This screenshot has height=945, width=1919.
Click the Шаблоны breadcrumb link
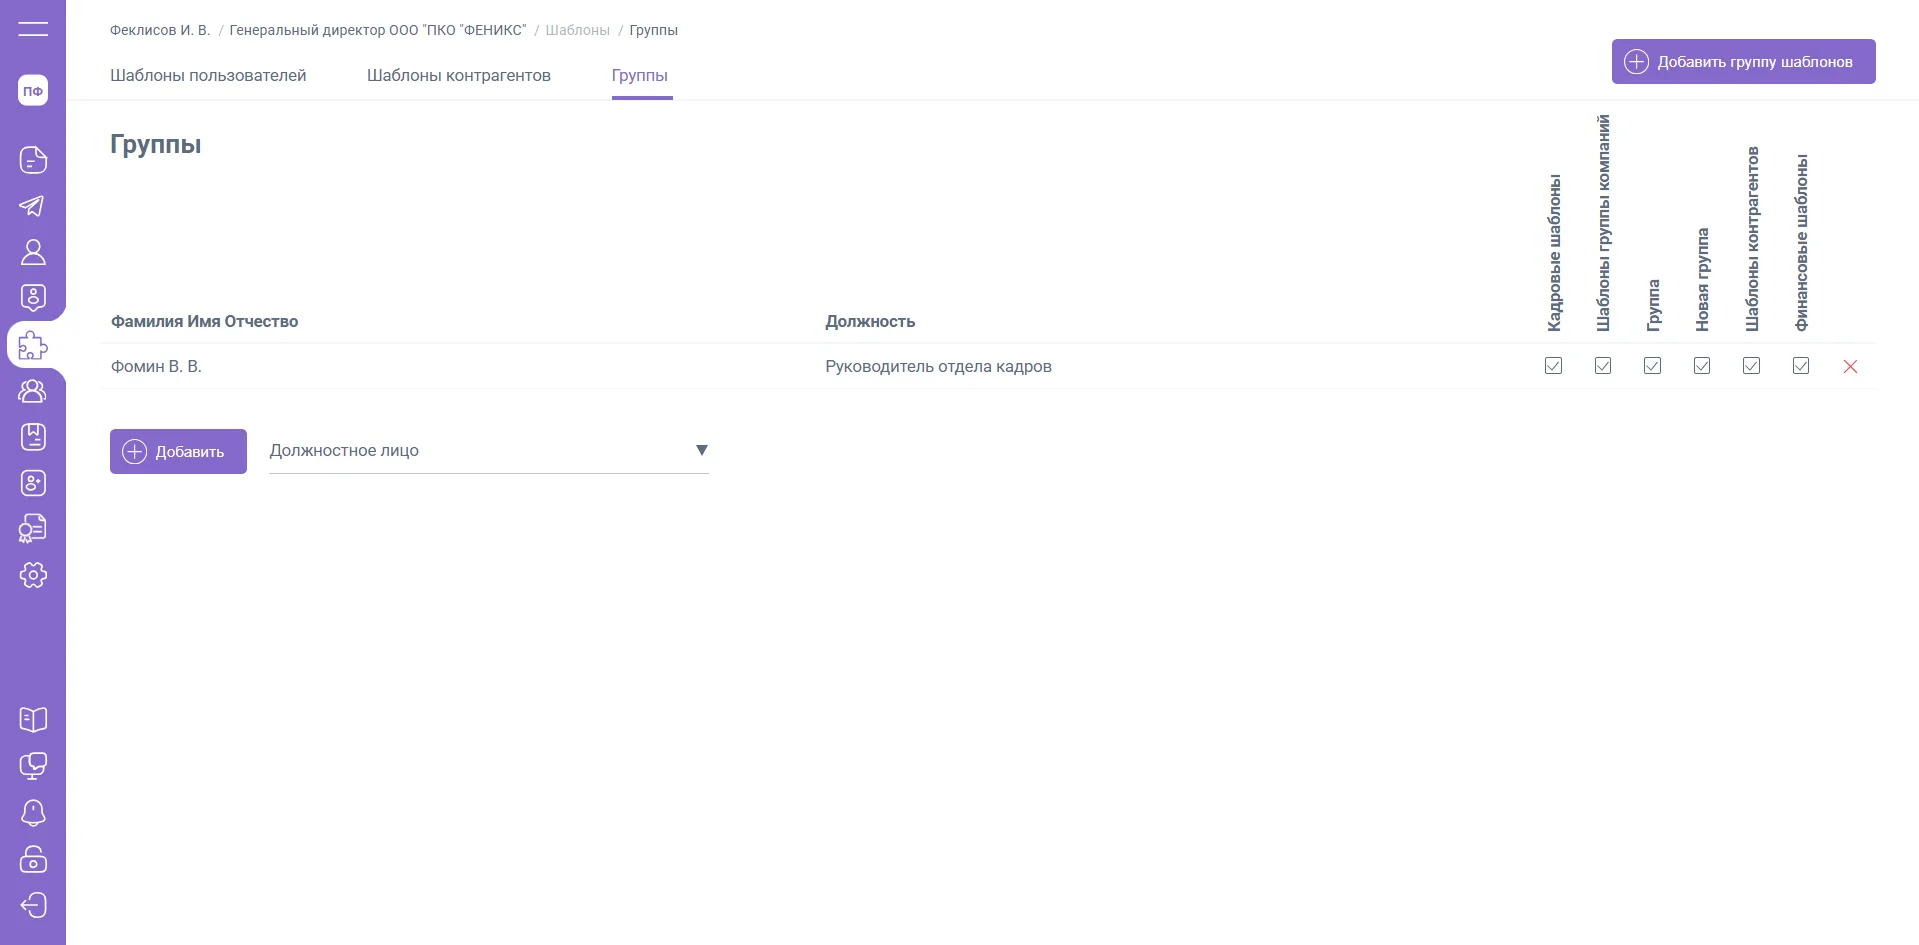[577, 30]
